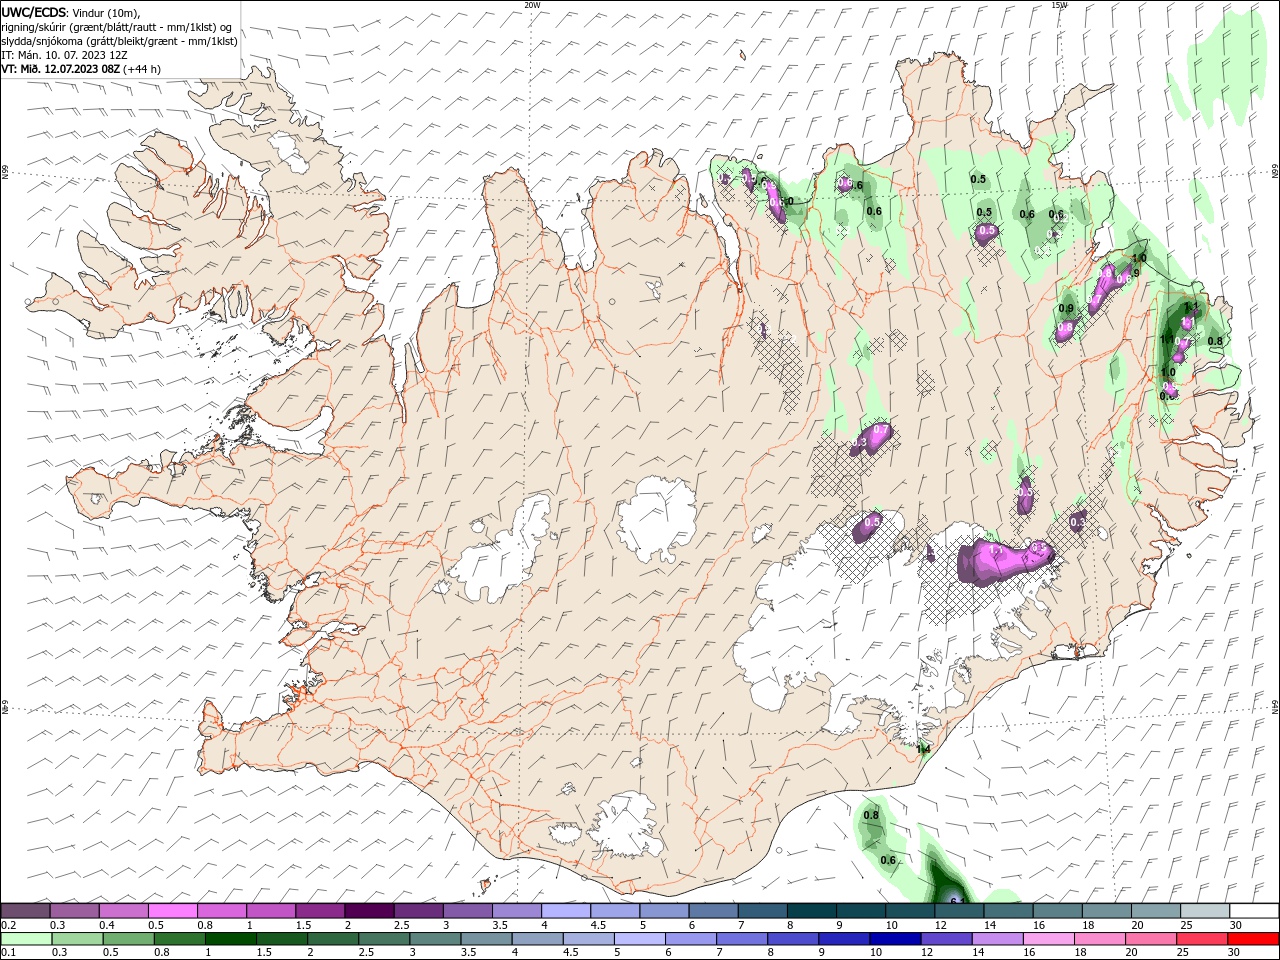This screenshot has height=960, width=1280.
Task: Select bottom-row dark blue swatch between 10 and 12
Action: 894,939
